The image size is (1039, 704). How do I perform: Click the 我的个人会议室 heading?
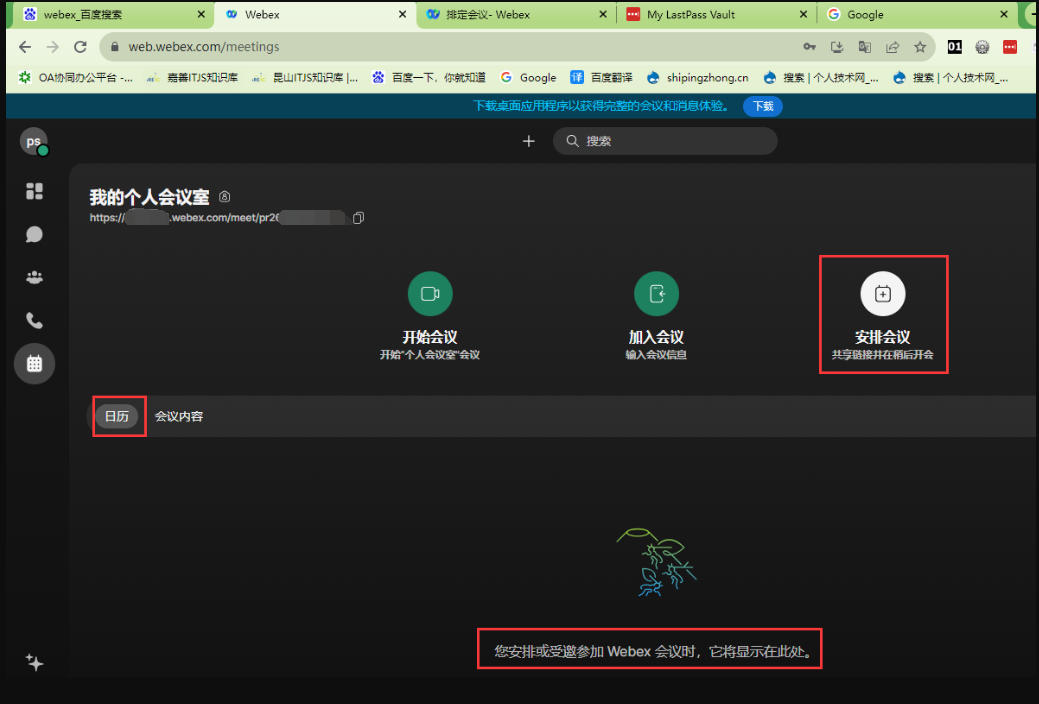150,197
